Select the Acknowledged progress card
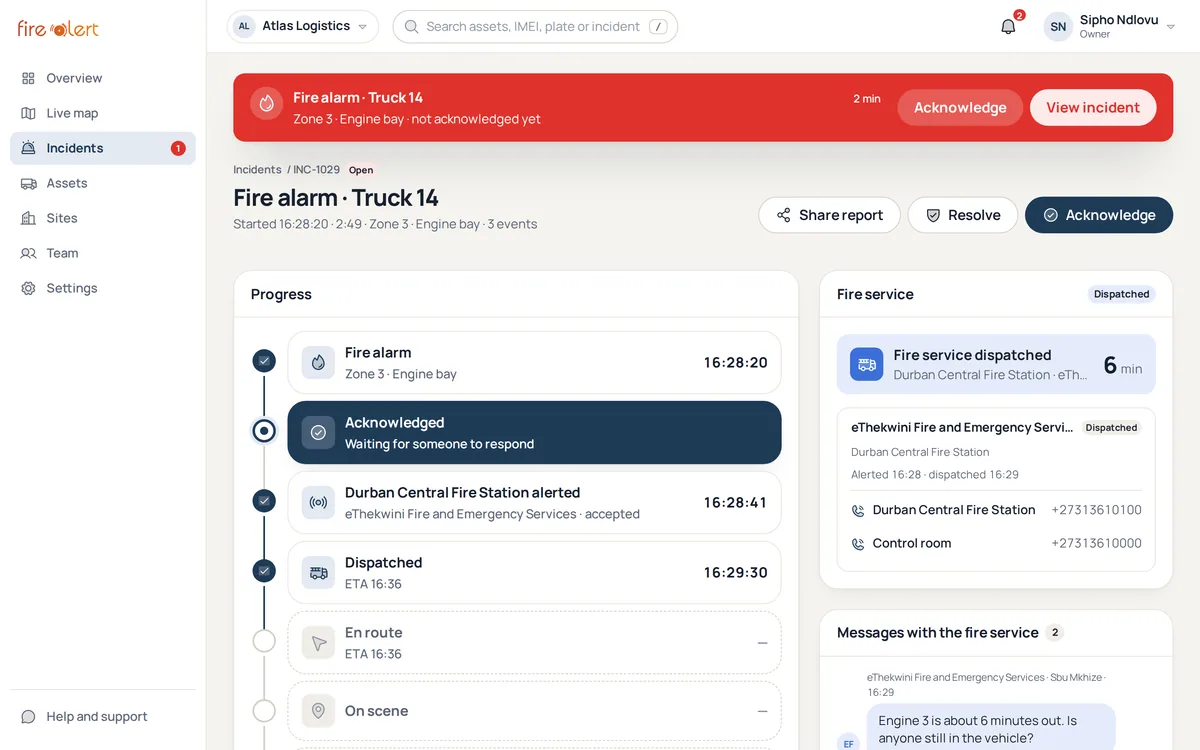Viewport: 1200px width, 750px height. (x=534, y=433)
